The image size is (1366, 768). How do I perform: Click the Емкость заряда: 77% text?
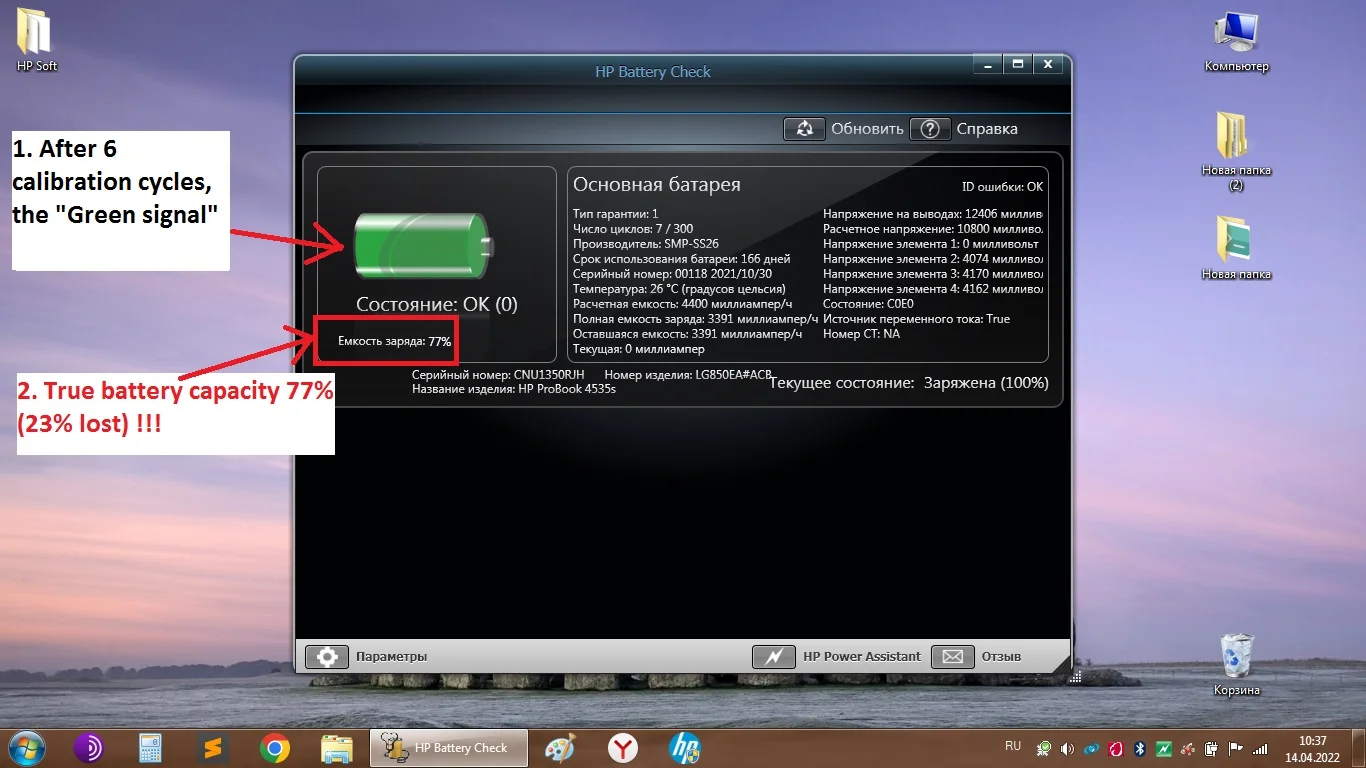[394, 341]
